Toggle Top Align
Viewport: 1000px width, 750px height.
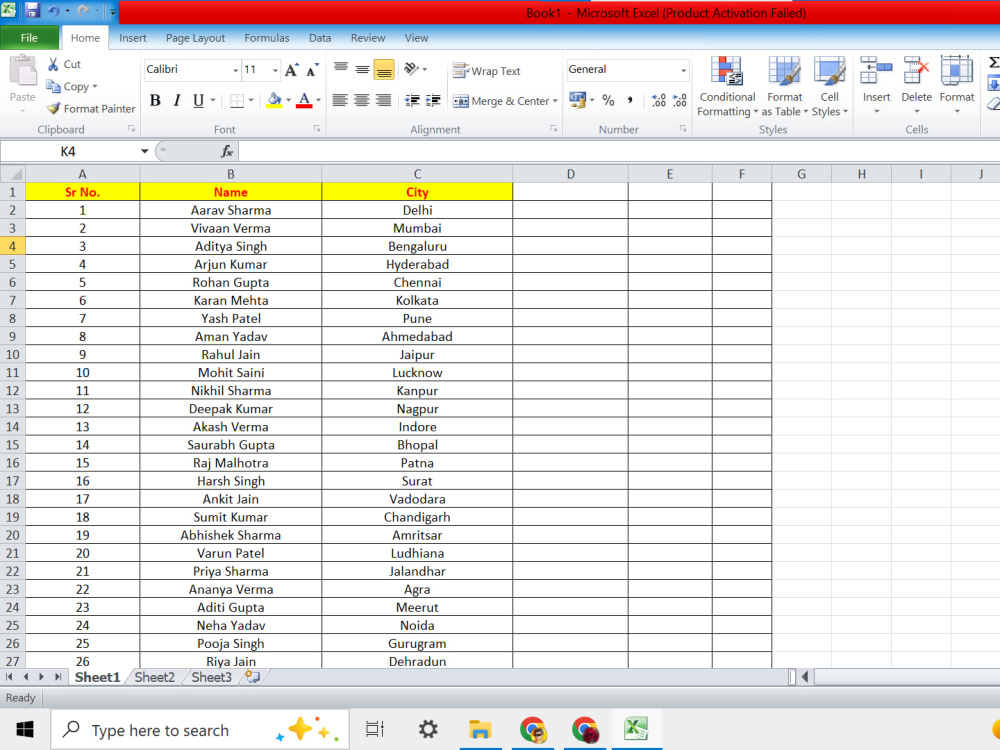click(x=341, y=69)
